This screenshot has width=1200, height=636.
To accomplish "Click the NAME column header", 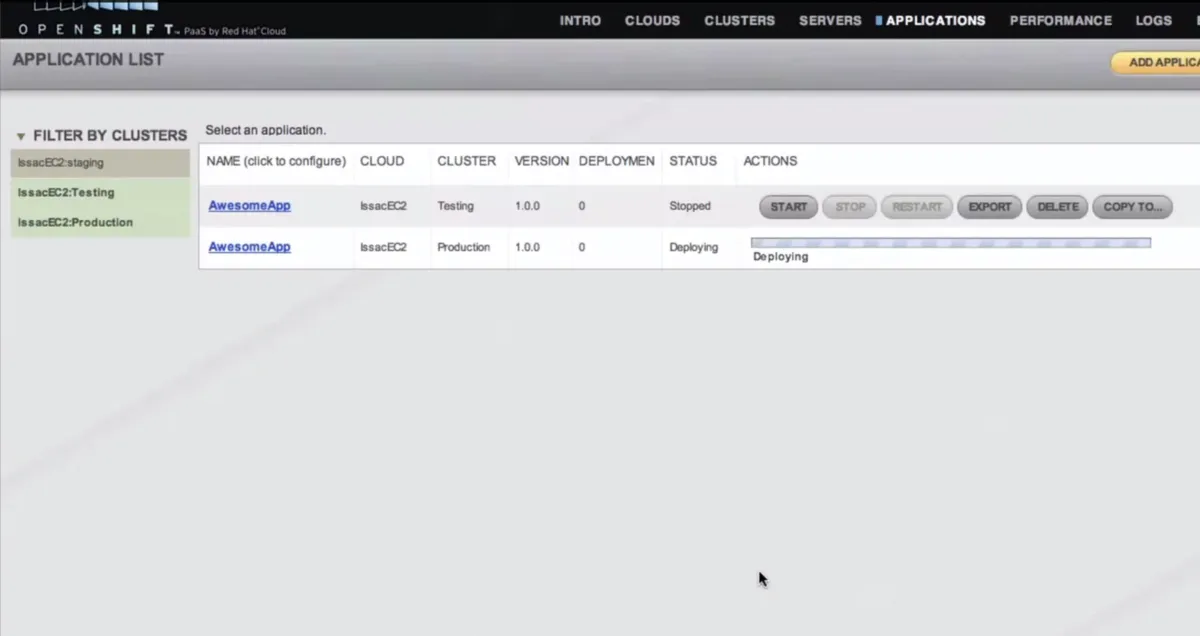I will tap(276, 161).
